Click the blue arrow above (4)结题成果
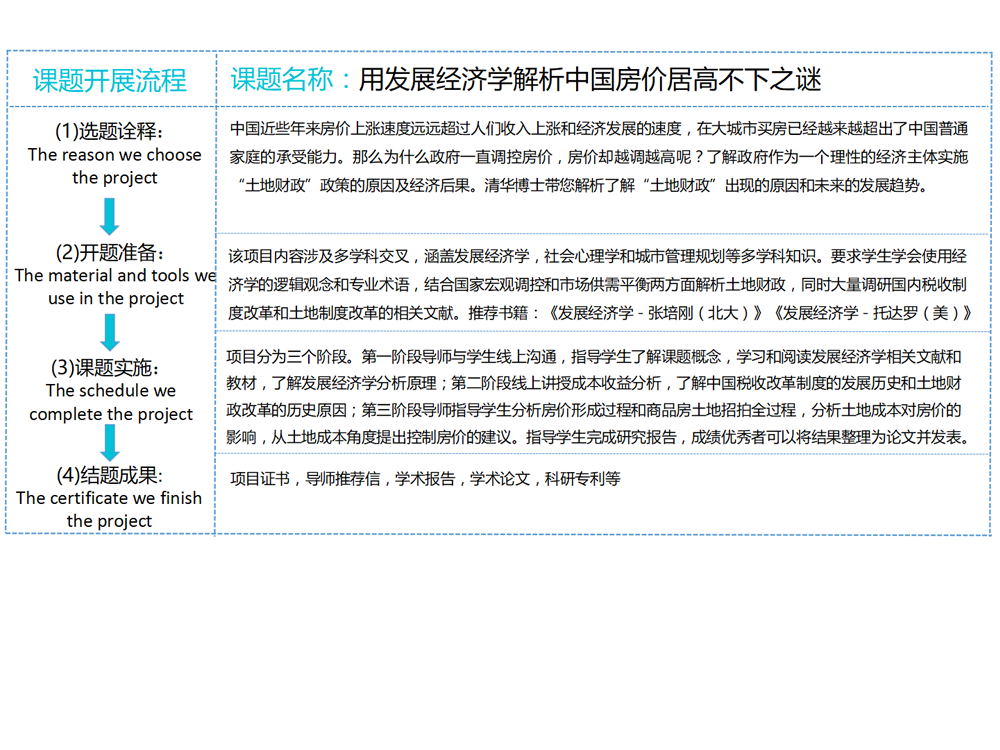This screenshot has width=1000, height=750. click(110, 442)
